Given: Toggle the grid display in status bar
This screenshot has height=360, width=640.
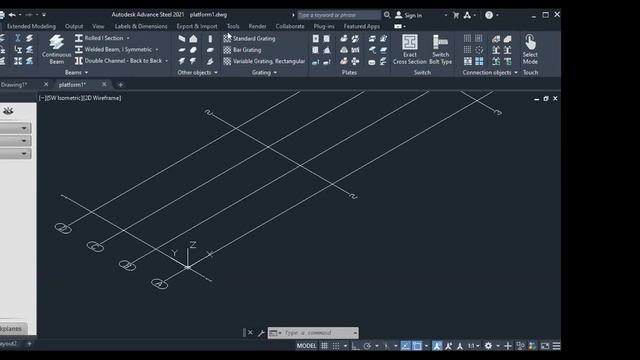Looking at the screenshot, I should pyautogui.click(x=324, y=346).
